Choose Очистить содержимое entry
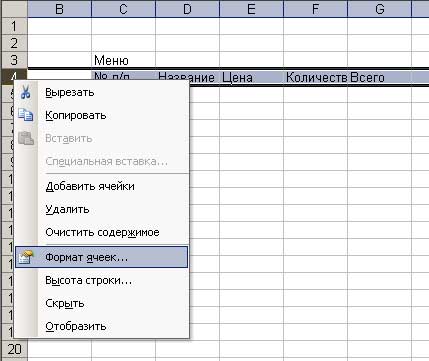 coord(102,232)
